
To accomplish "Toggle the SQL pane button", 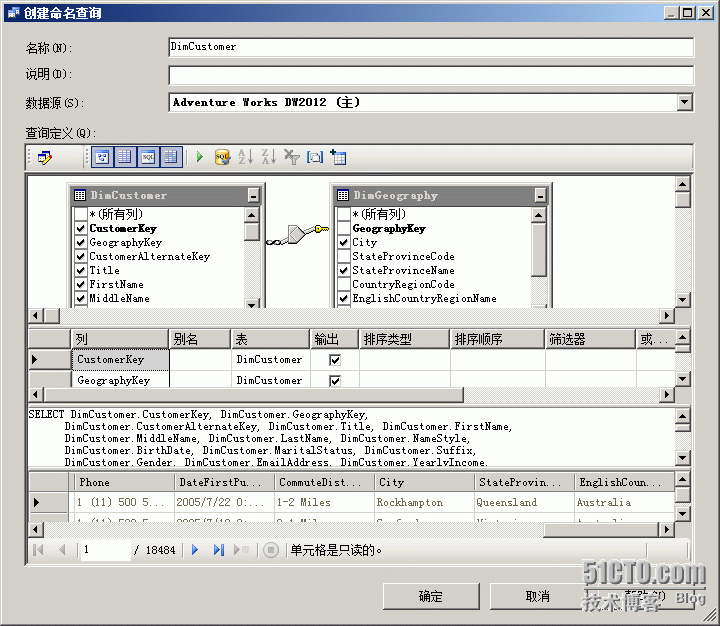I will [x=148, y=158].
